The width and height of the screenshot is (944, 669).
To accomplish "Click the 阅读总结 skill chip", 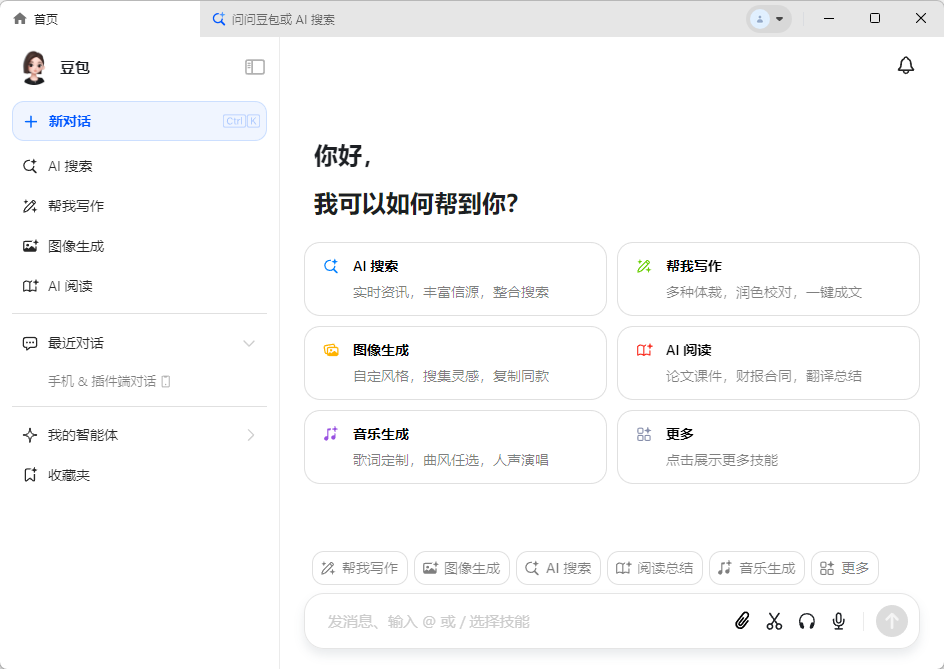I will point(655,568).
